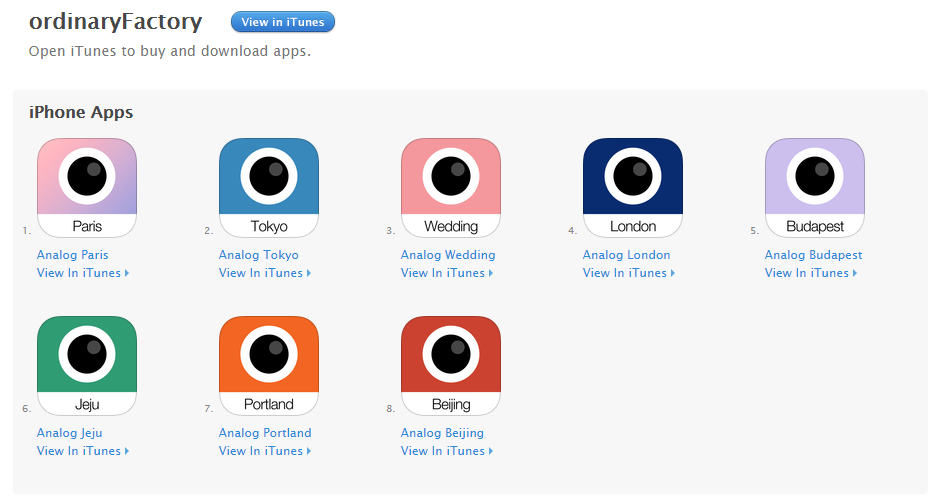This screenshot has height=503, width=945.
Task: Open the Analog London title link
Action: tap(627, 255)
